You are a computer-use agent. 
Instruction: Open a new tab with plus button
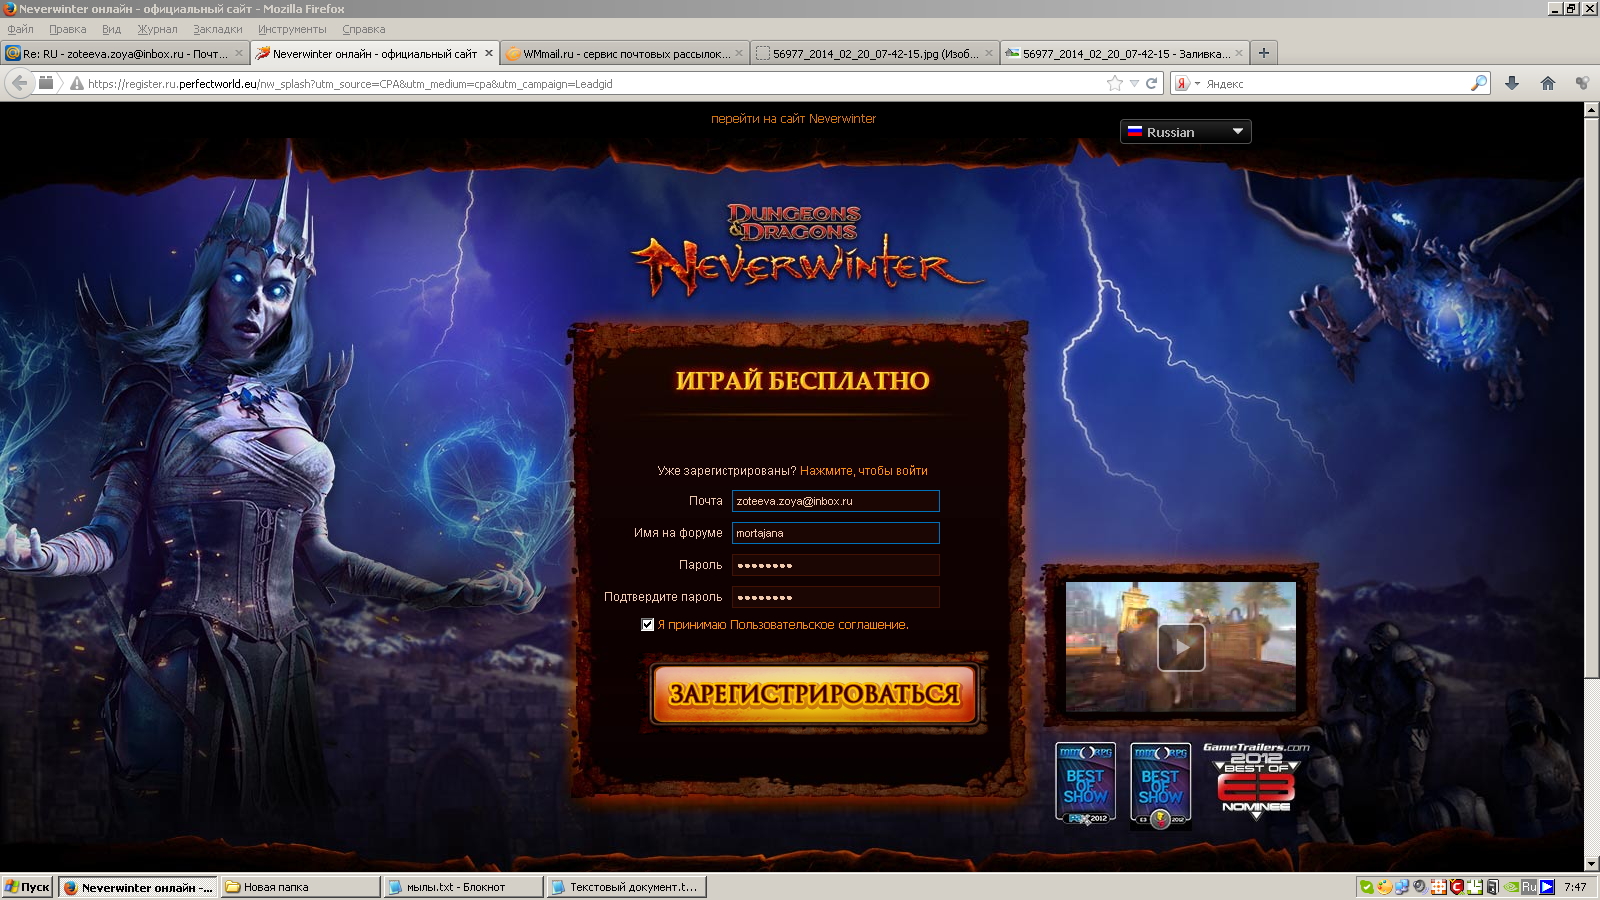point(1264,53)
